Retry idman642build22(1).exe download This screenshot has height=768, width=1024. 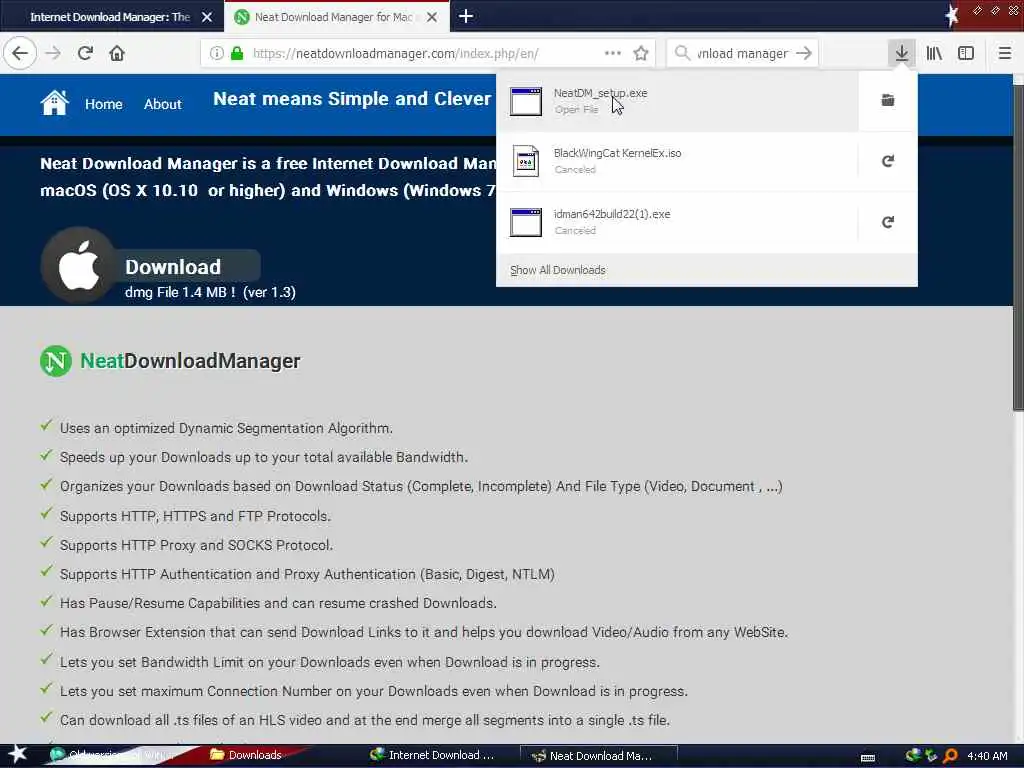pyautogui.click(x=888, y=222)
